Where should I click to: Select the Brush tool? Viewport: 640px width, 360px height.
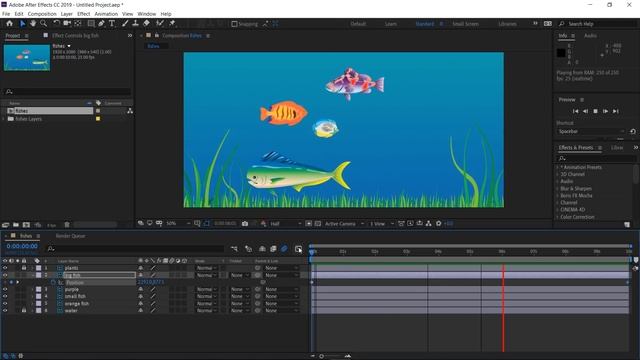point(125,24)
